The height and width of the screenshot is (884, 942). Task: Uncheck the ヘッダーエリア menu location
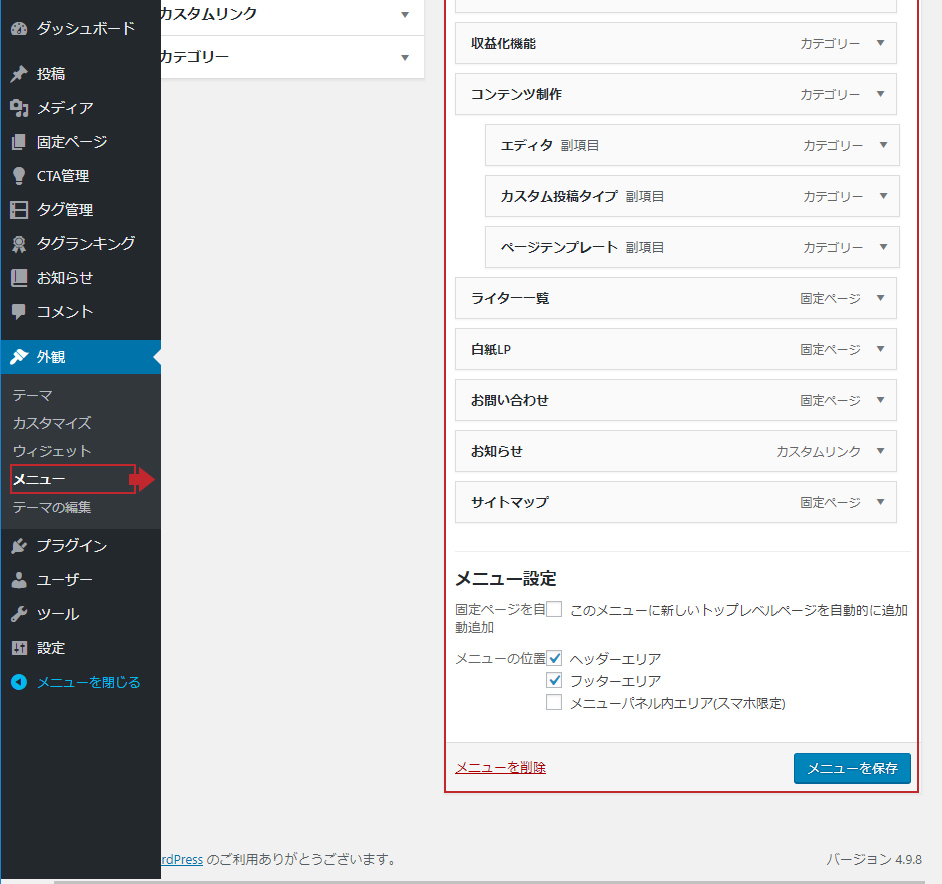(554, 659)
